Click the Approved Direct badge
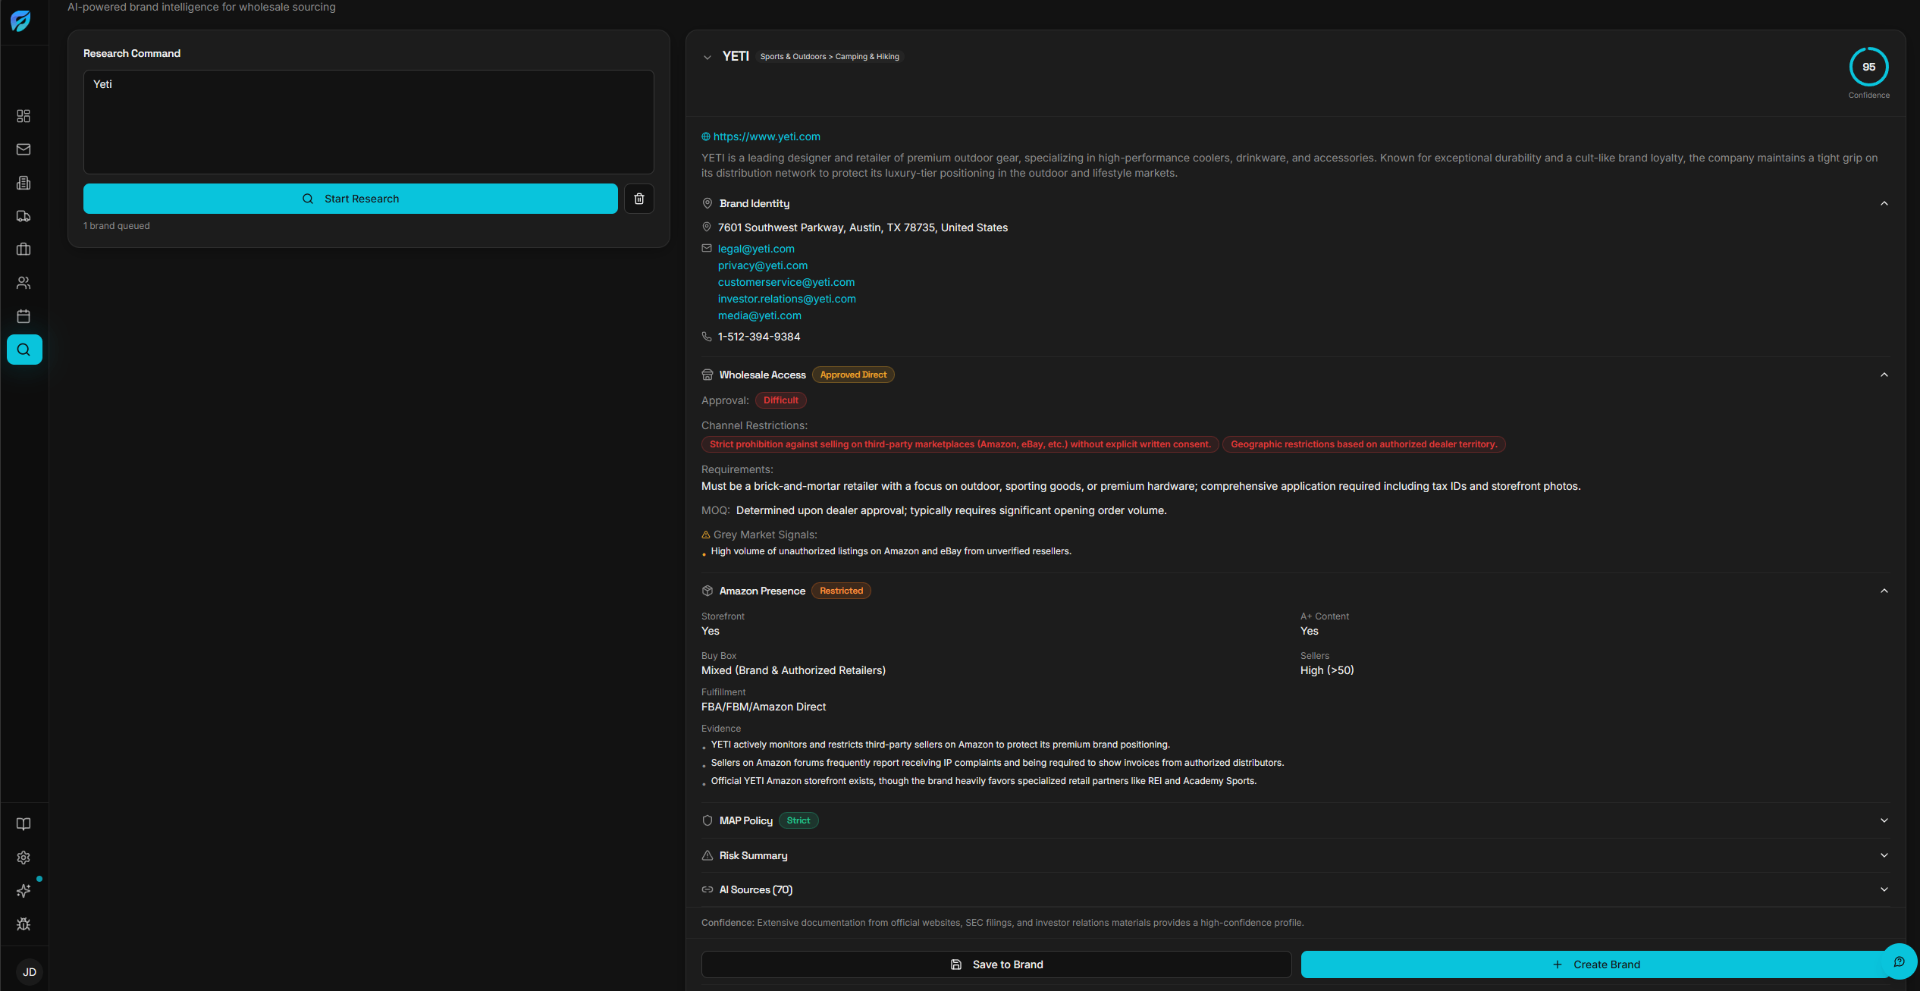 click(x=853, y=375)
